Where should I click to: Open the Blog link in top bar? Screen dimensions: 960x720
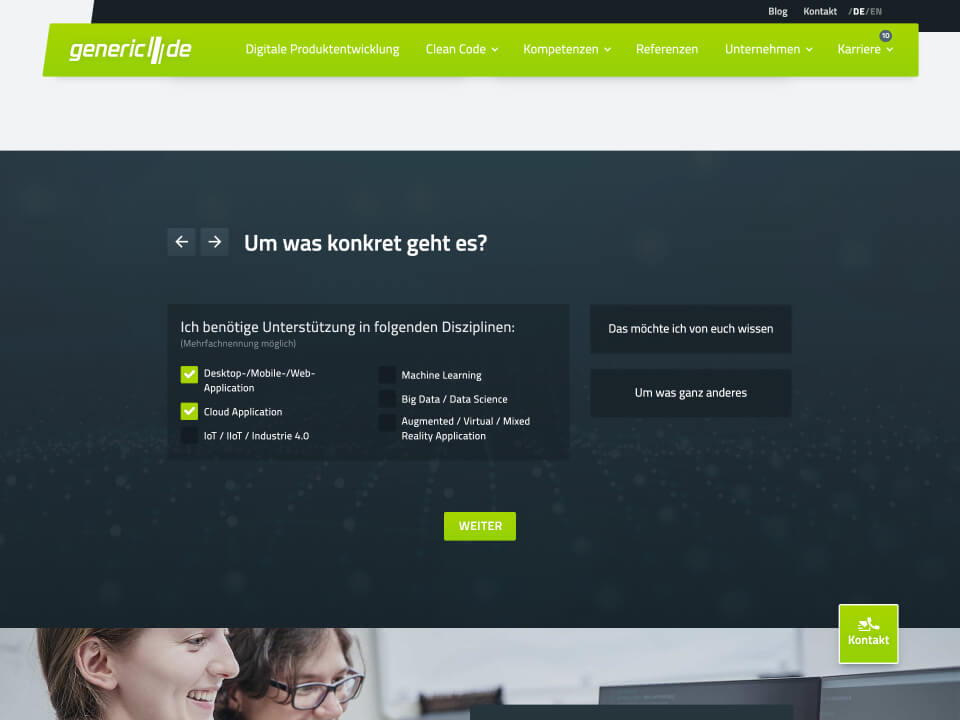pos(778,12)
